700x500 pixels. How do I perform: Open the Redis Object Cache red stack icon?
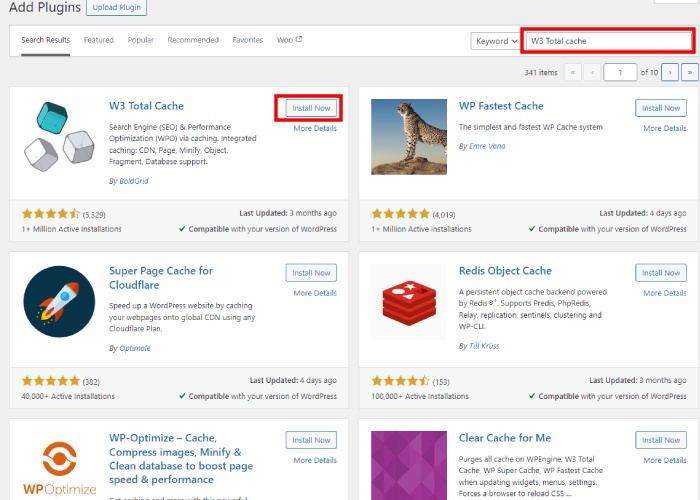tap(409, 302)
